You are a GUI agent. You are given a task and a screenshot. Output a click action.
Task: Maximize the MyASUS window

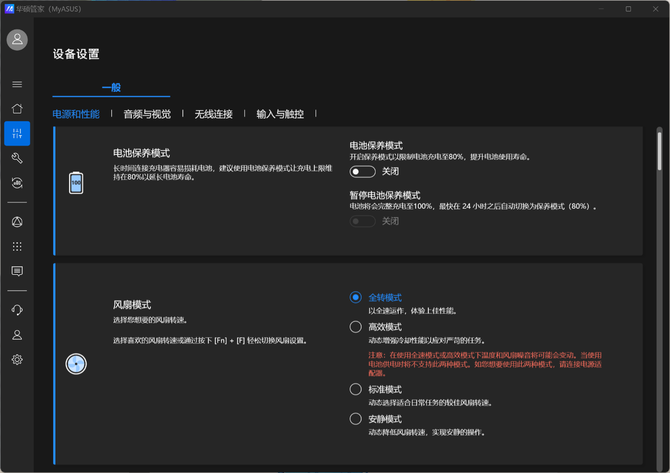point(628,9)
